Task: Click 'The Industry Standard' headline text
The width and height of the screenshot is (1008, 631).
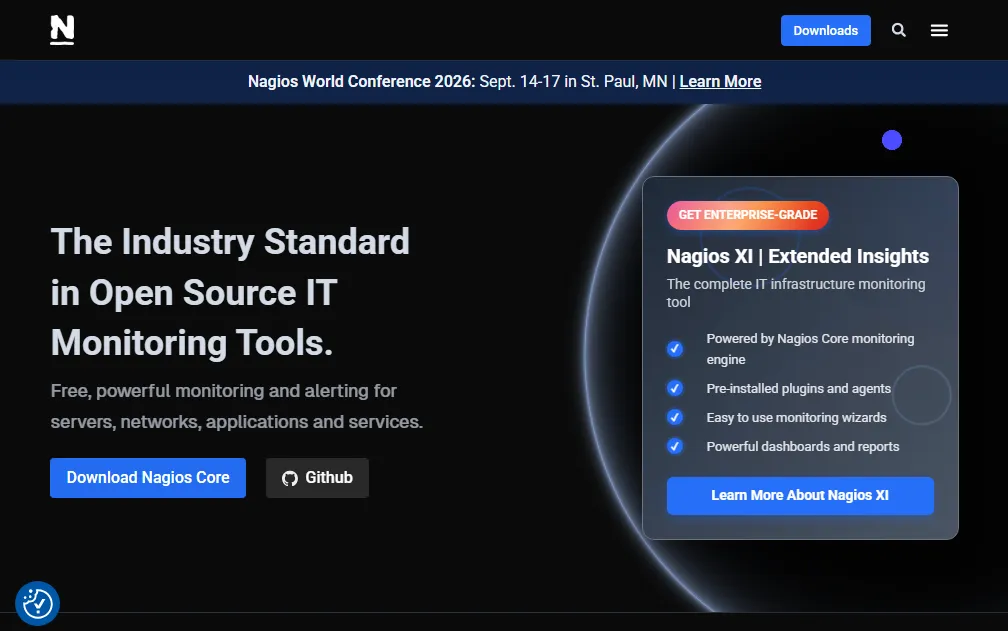Action: tap(230, 242)
